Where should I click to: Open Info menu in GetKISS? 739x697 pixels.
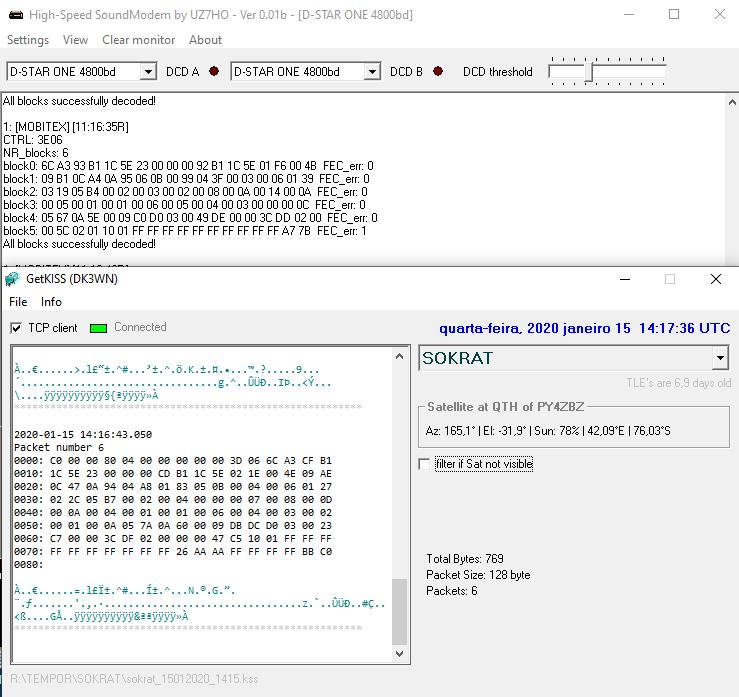coord(51,302)
